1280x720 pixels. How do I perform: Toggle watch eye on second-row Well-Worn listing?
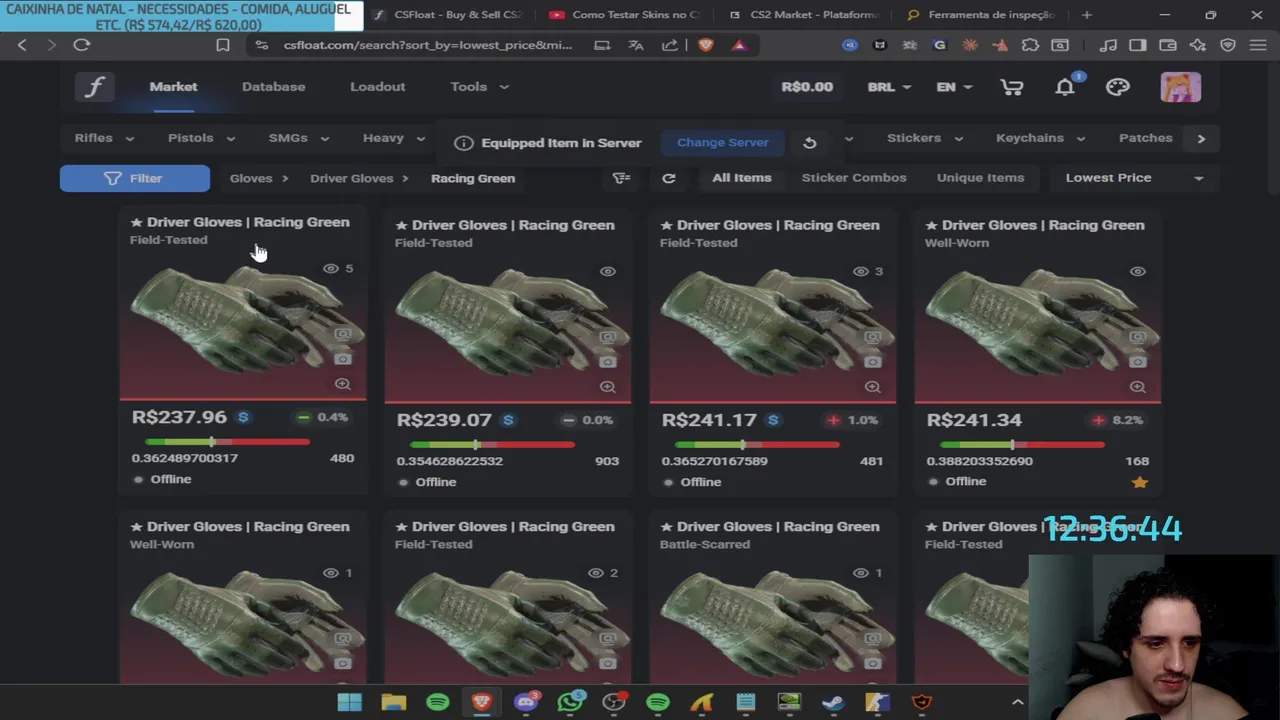[330, 573]
